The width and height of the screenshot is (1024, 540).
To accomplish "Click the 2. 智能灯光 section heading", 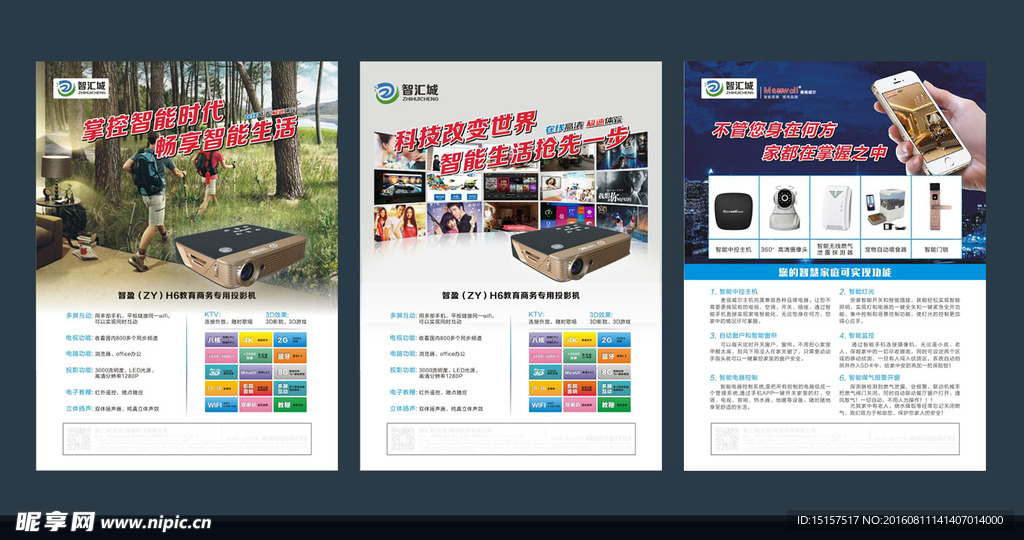I will click(x=857, y=292).
